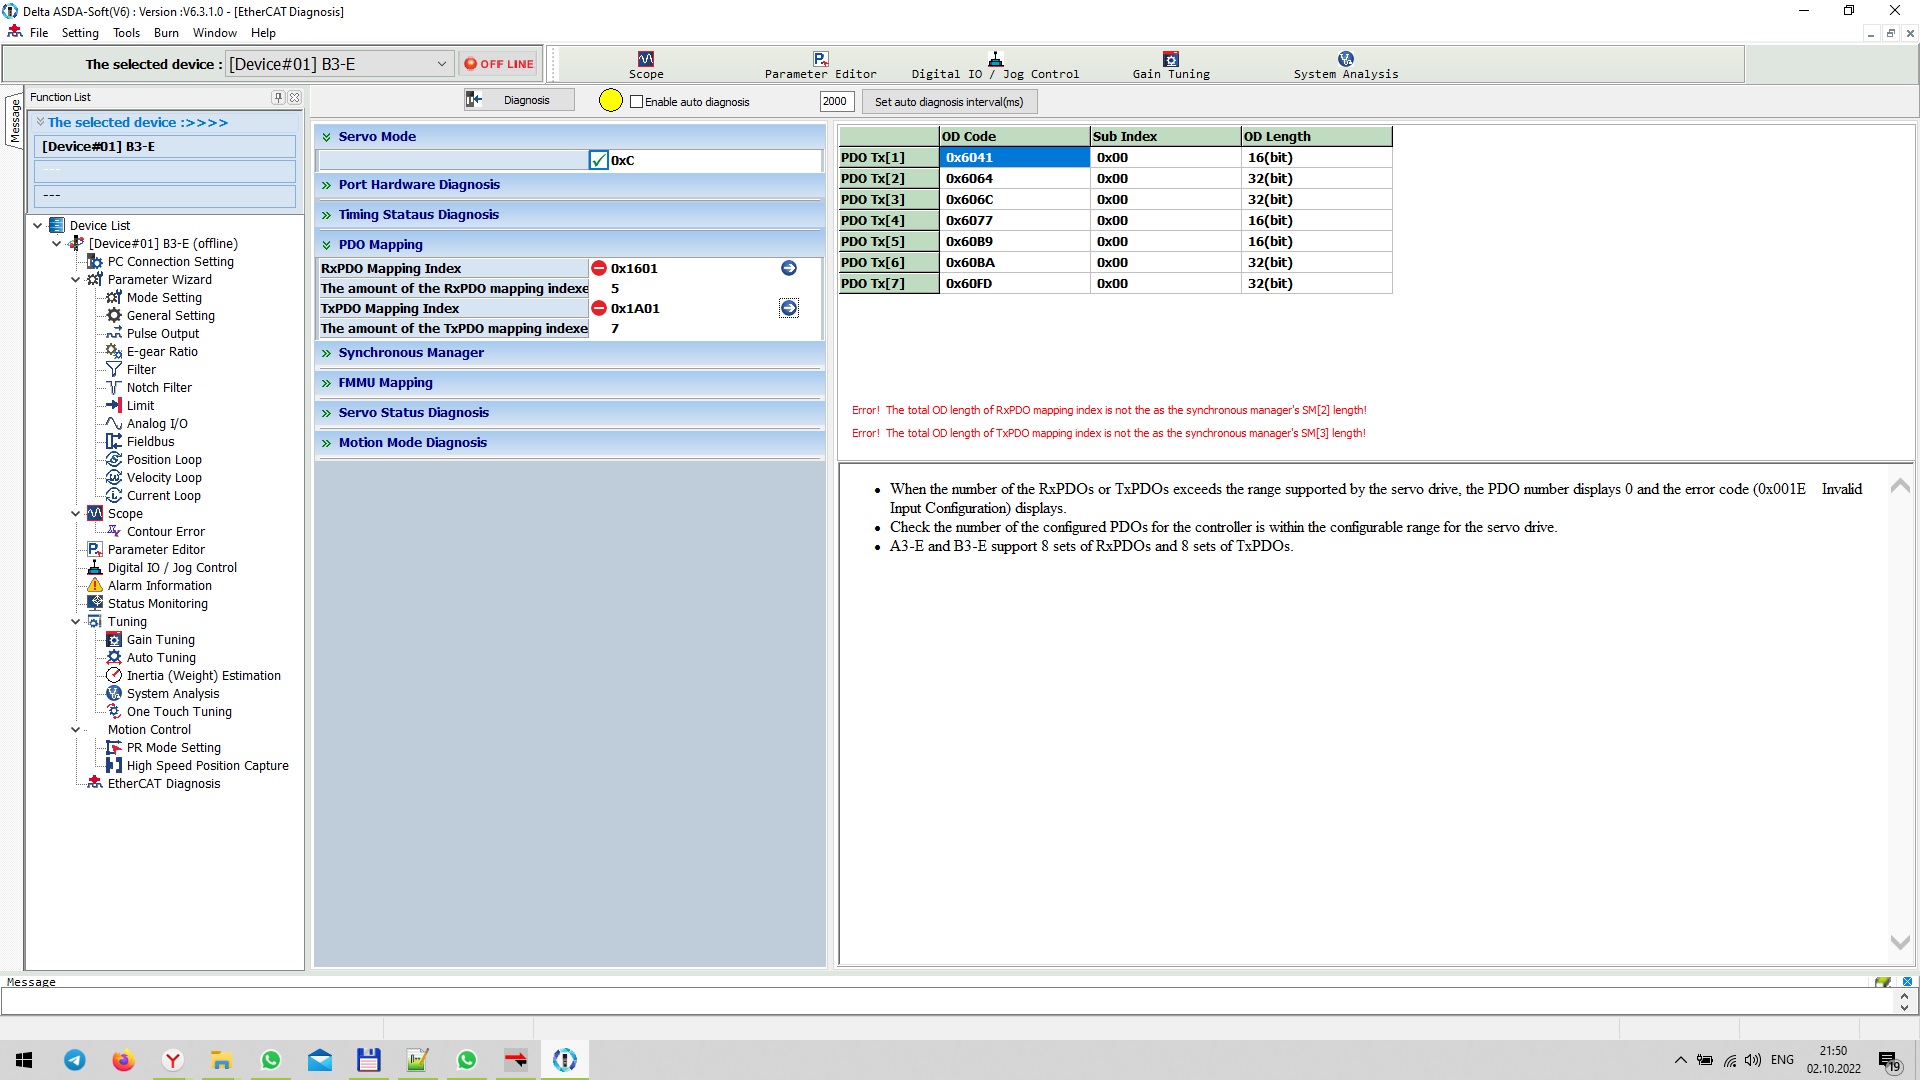The width and height of the screenshot is (1920, 1080).
Task: Collapse the Device List tree node
Action: pyautogui.click(x=38, y=226)
